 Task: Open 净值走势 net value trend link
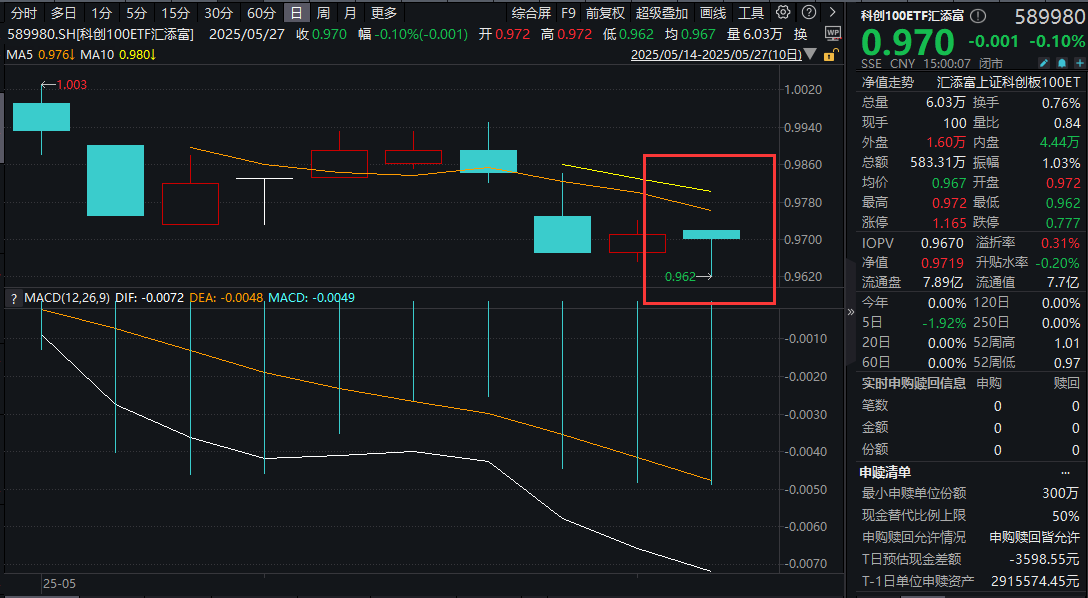point(887,82)
